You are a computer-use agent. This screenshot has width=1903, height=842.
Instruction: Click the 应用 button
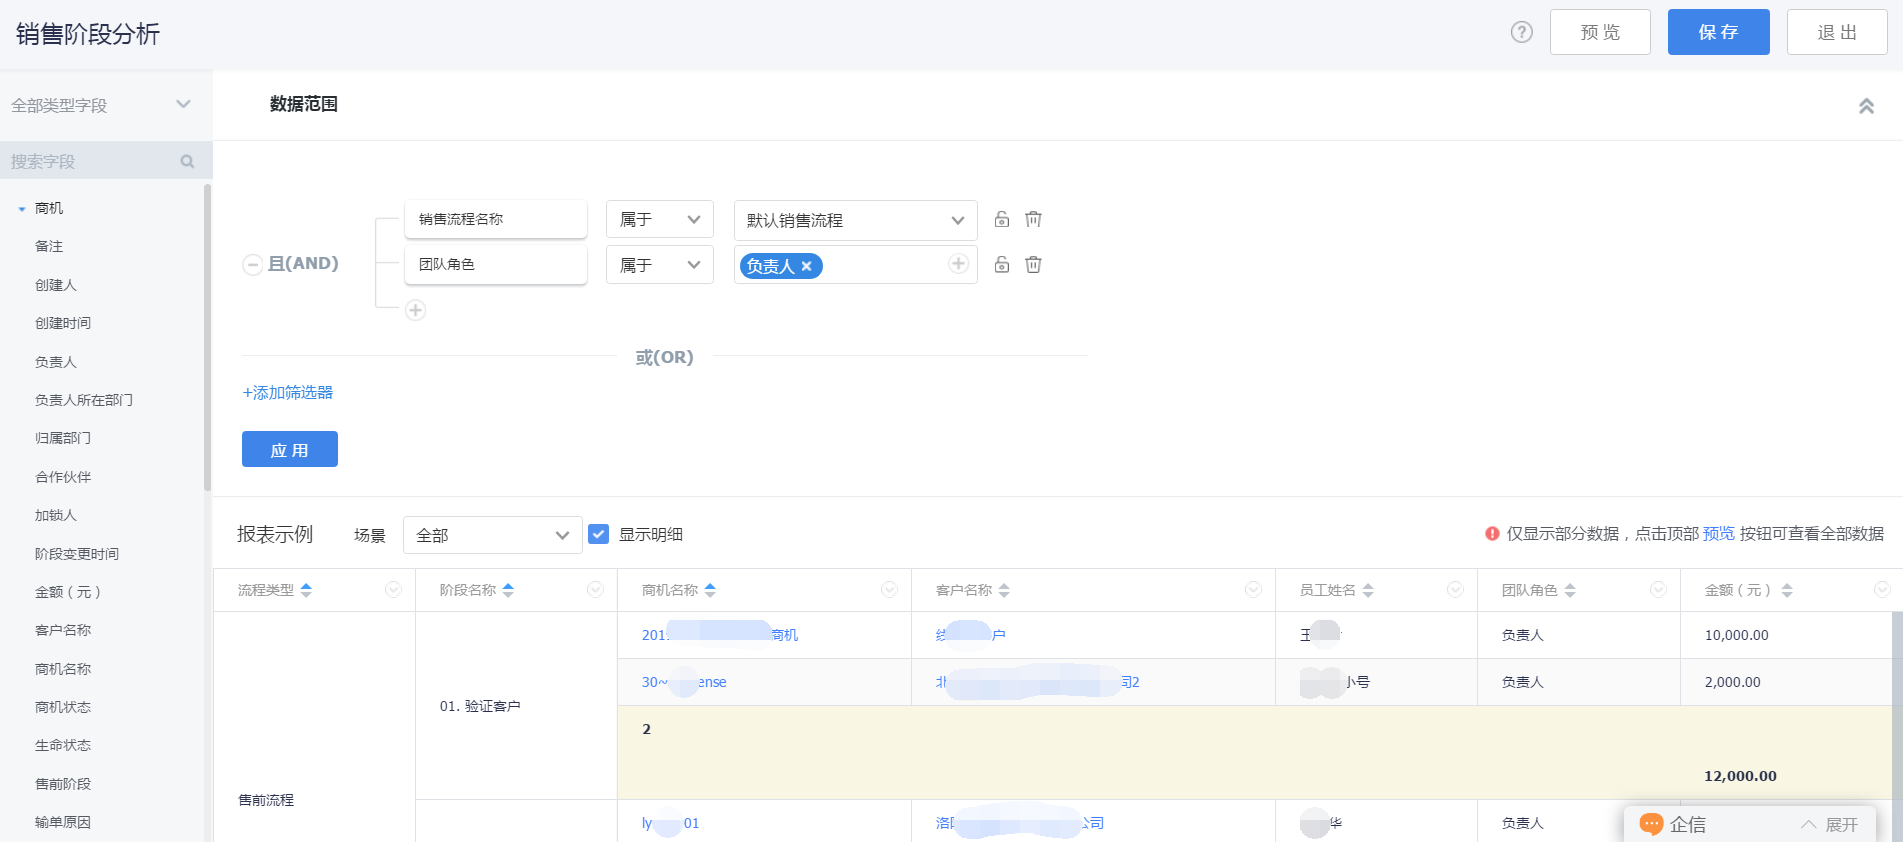click(x=290, y=449)
